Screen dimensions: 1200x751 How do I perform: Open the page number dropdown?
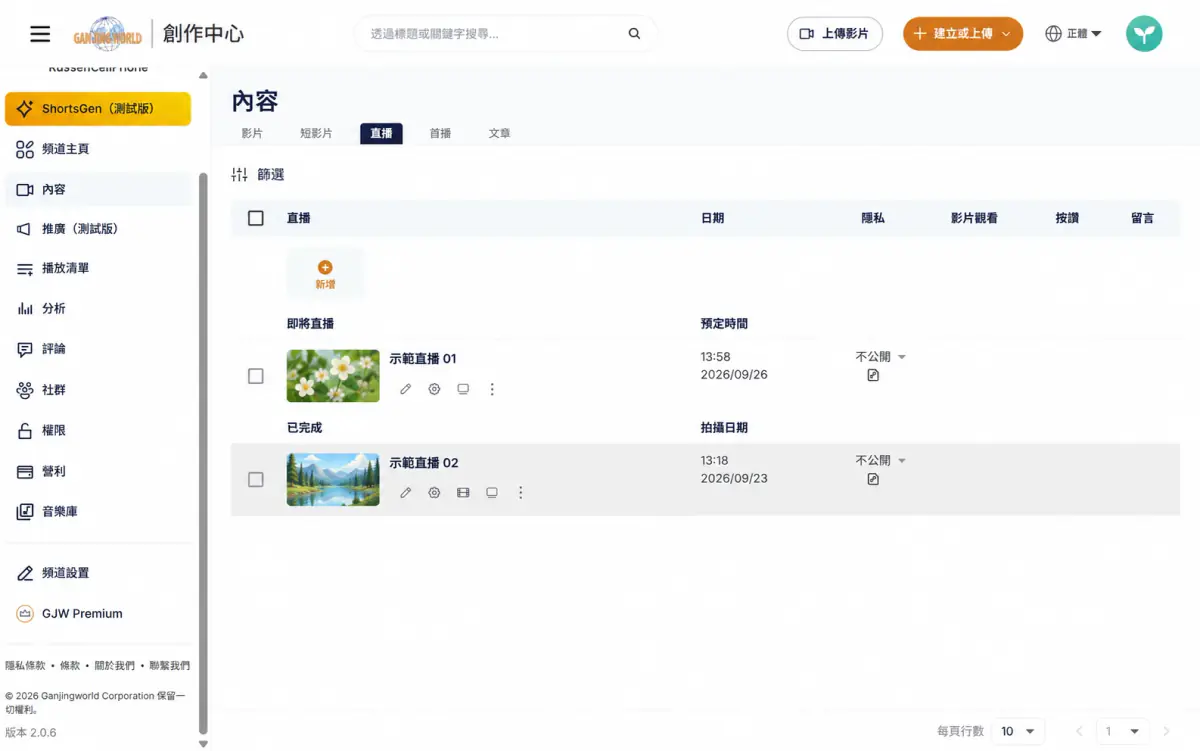click(1121, 731)
